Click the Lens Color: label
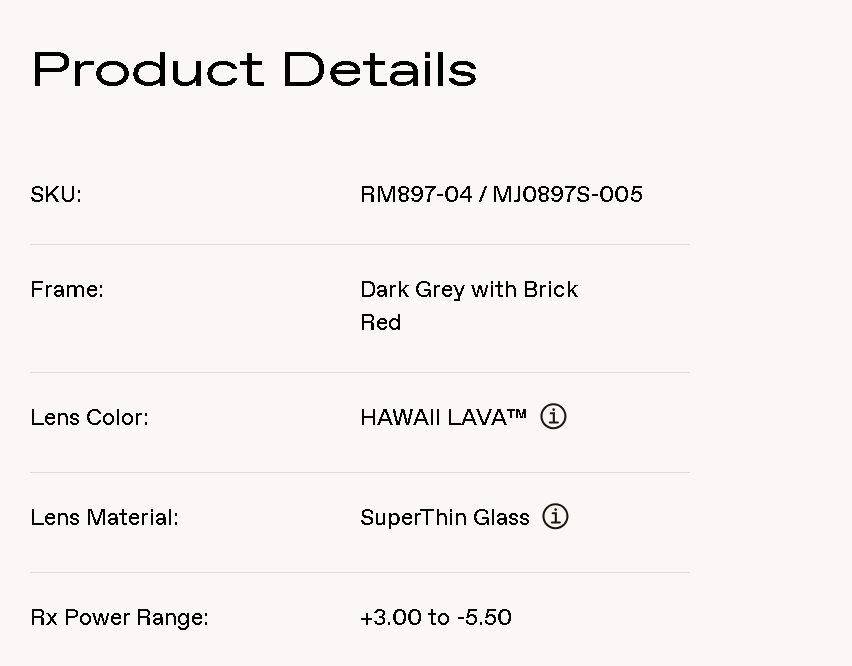852x666 pixels. (89, 417)
